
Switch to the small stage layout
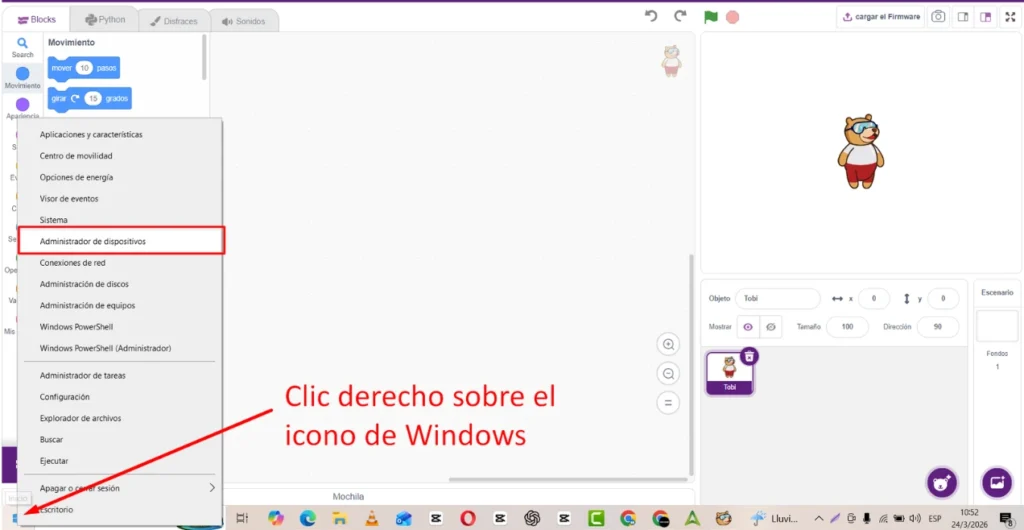coord(962,17)
